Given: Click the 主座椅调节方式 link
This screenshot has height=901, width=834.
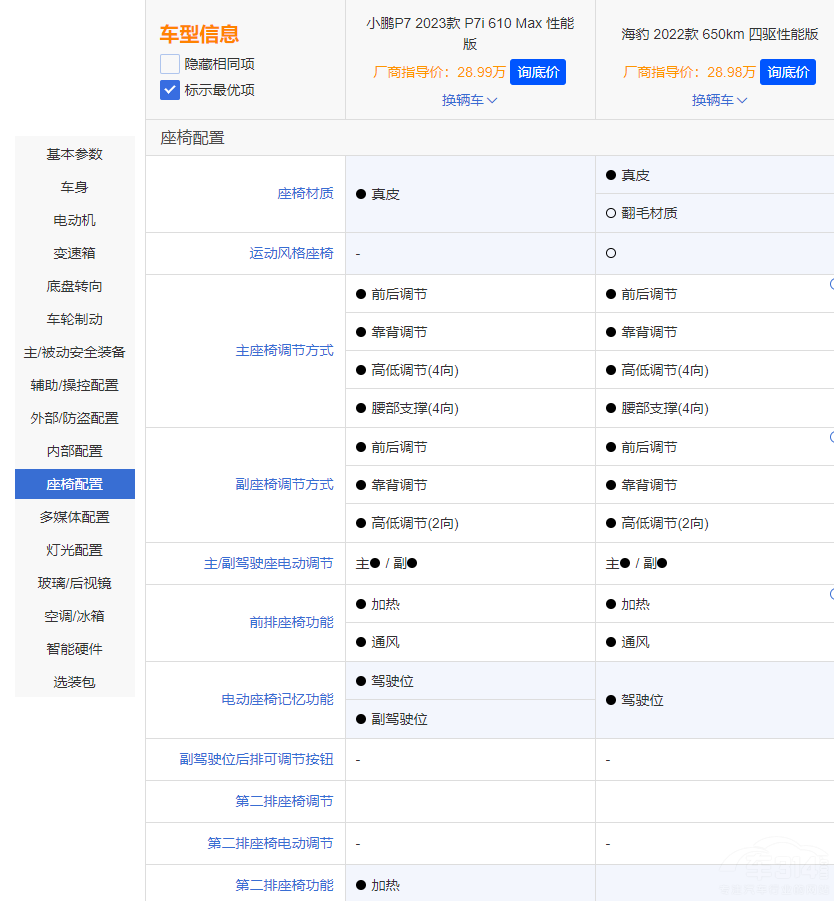Looking at the screenshot, I should (286, 350).
